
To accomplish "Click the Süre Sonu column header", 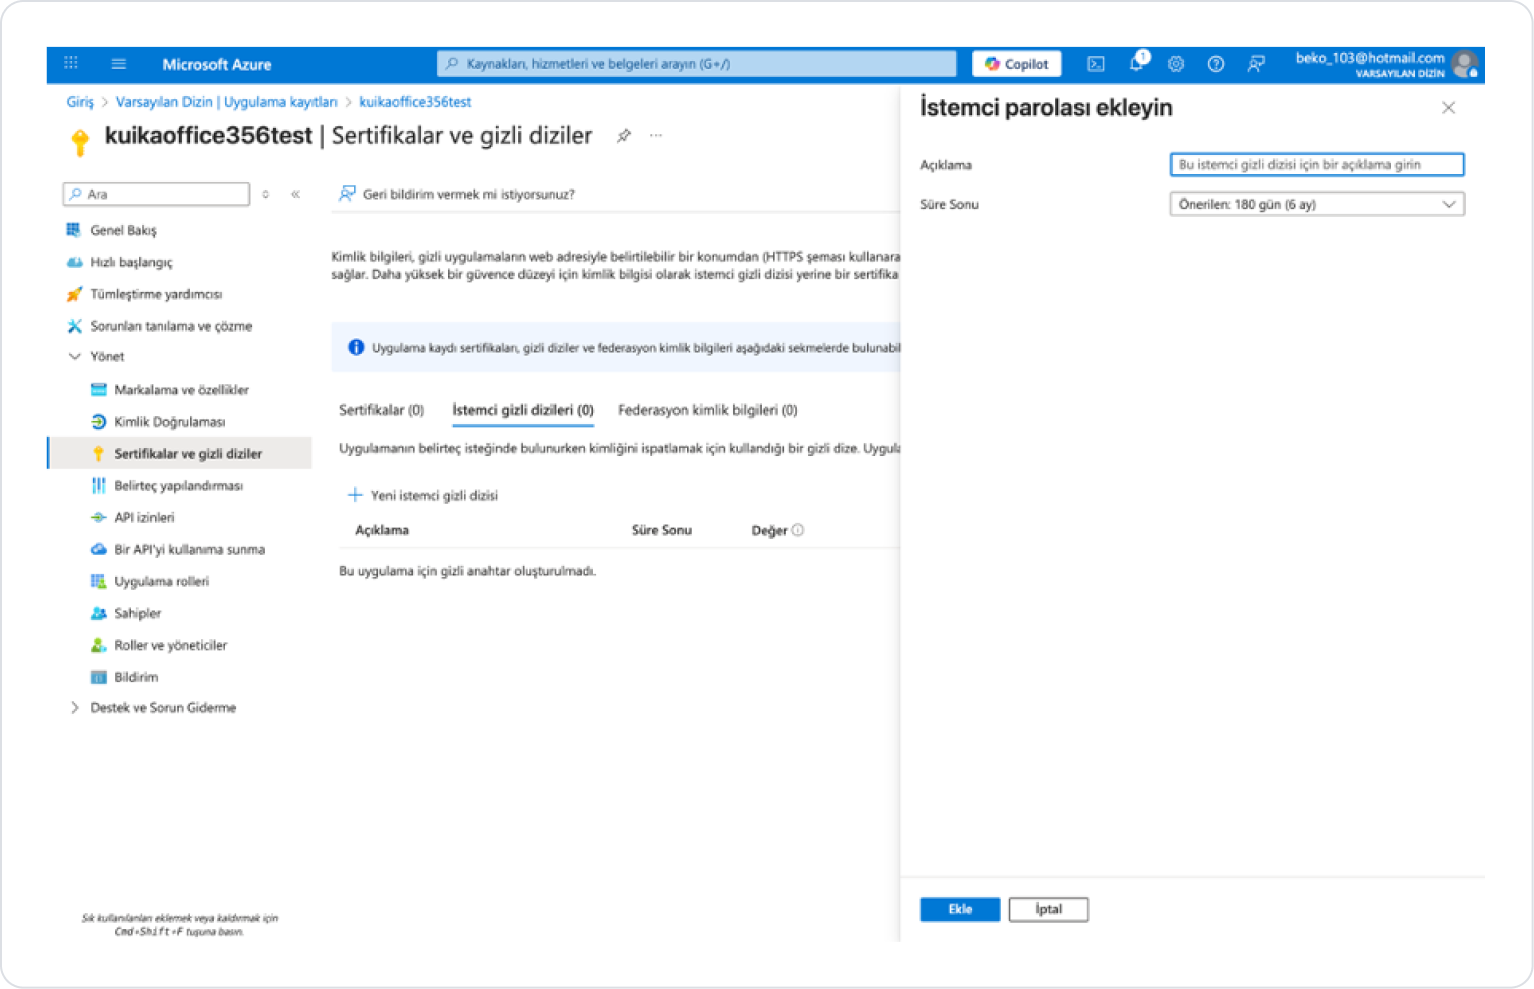I will click(662, 531).
